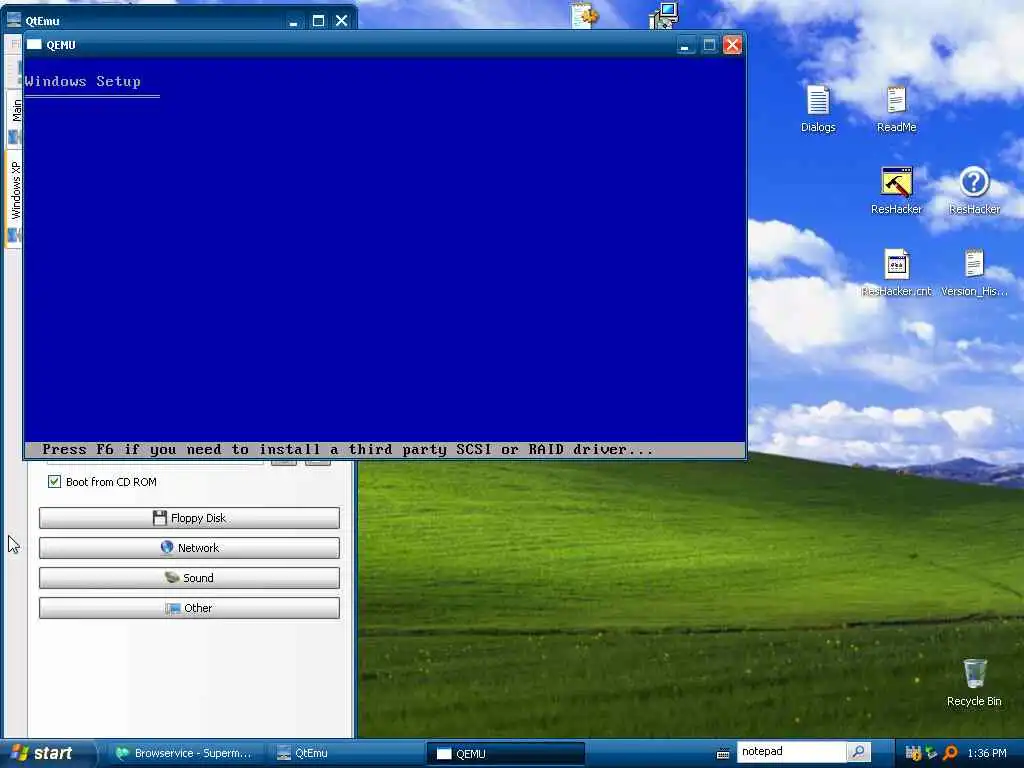This screenshot has height=768, width=1024.
Task: Click the security shield tray icon
Action: 913,753
